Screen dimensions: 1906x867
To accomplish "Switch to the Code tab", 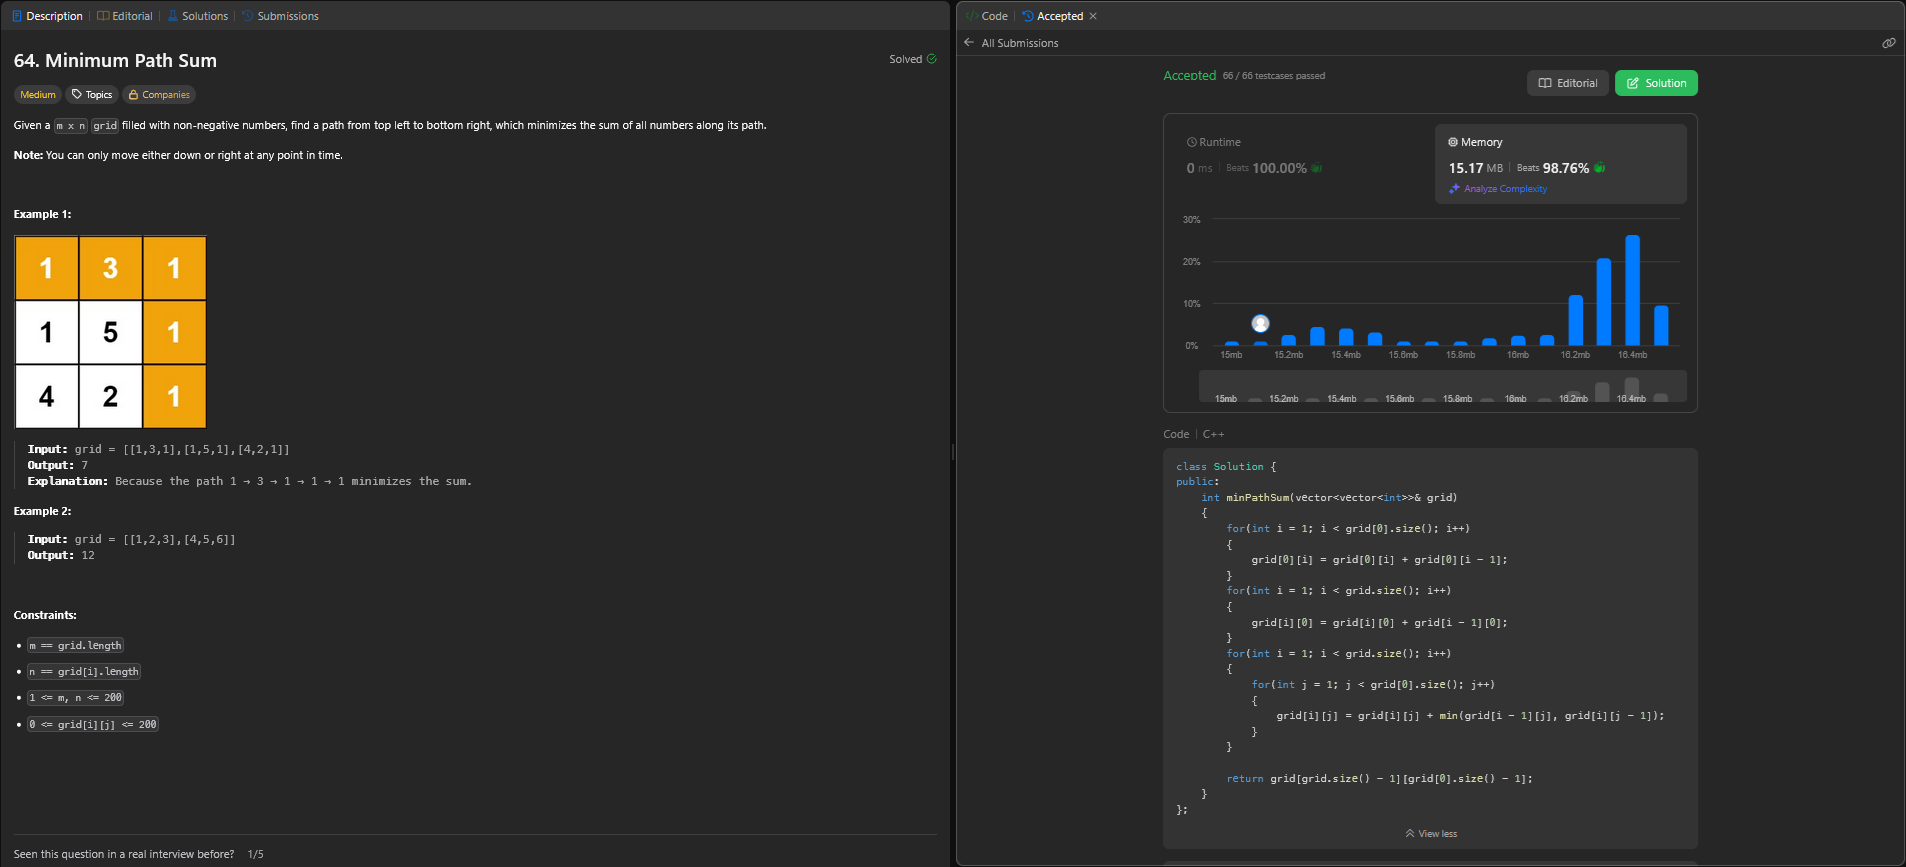I will click(x=987, y=16).
